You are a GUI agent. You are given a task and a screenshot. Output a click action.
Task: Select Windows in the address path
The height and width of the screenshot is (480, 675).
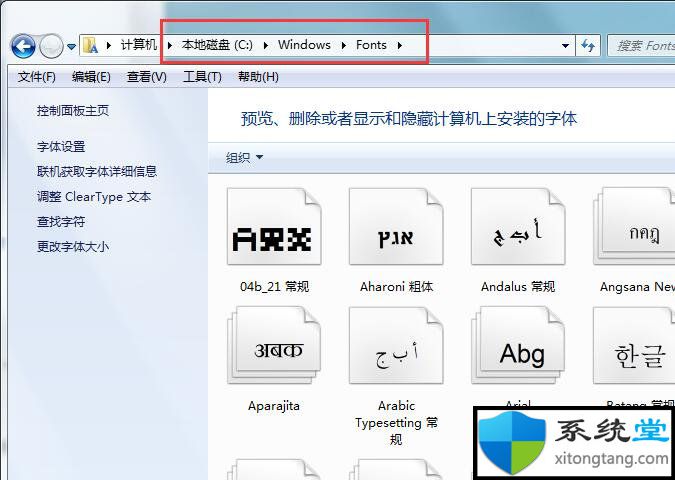304,45
